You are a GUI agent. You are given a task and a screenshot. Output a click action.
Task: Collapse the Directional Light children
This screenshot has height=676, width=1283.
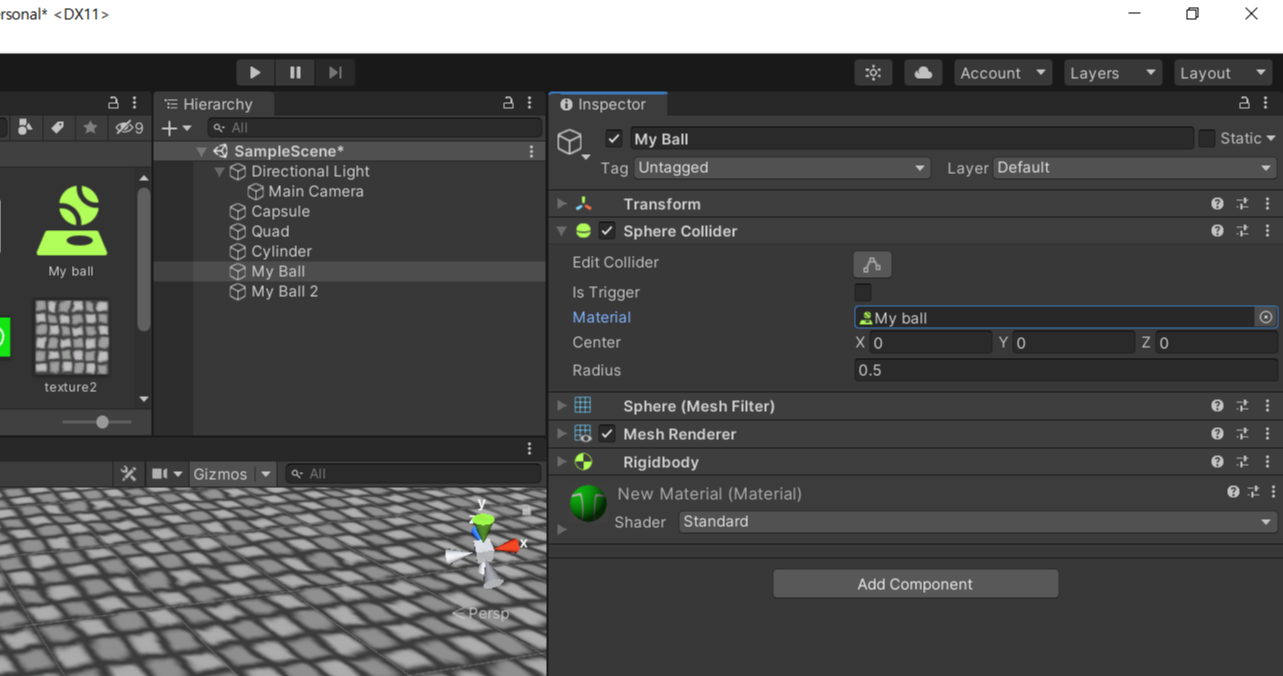(x=220, y=172)
